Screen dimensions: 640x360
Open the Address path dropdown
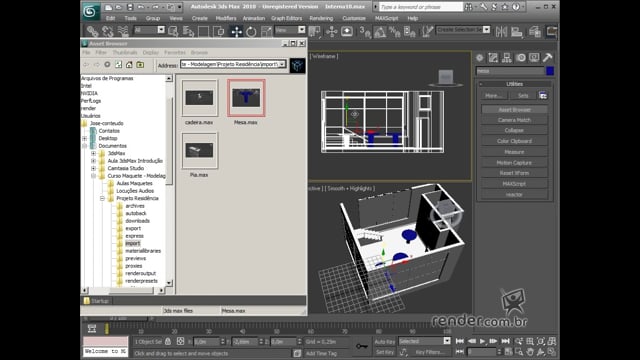point(282,64)
